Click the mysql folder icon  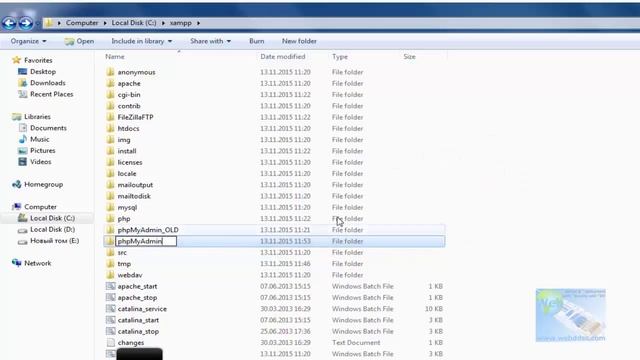pos(110,207)
